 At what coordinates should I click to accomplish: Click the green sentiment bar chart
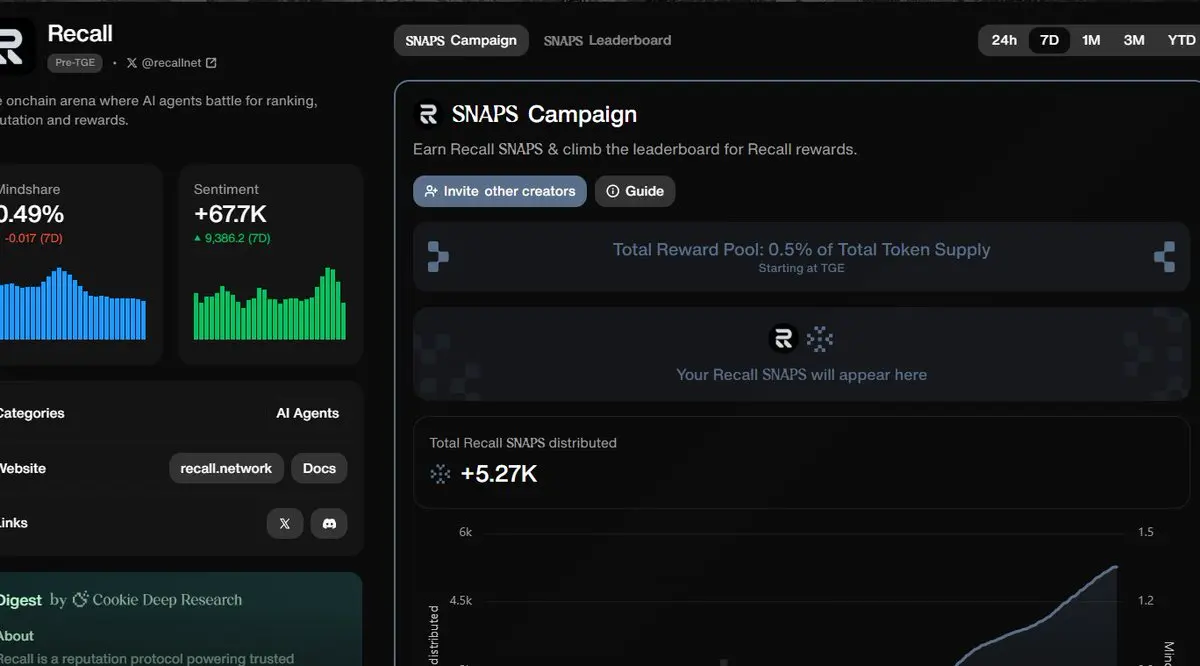coord(270,304)
